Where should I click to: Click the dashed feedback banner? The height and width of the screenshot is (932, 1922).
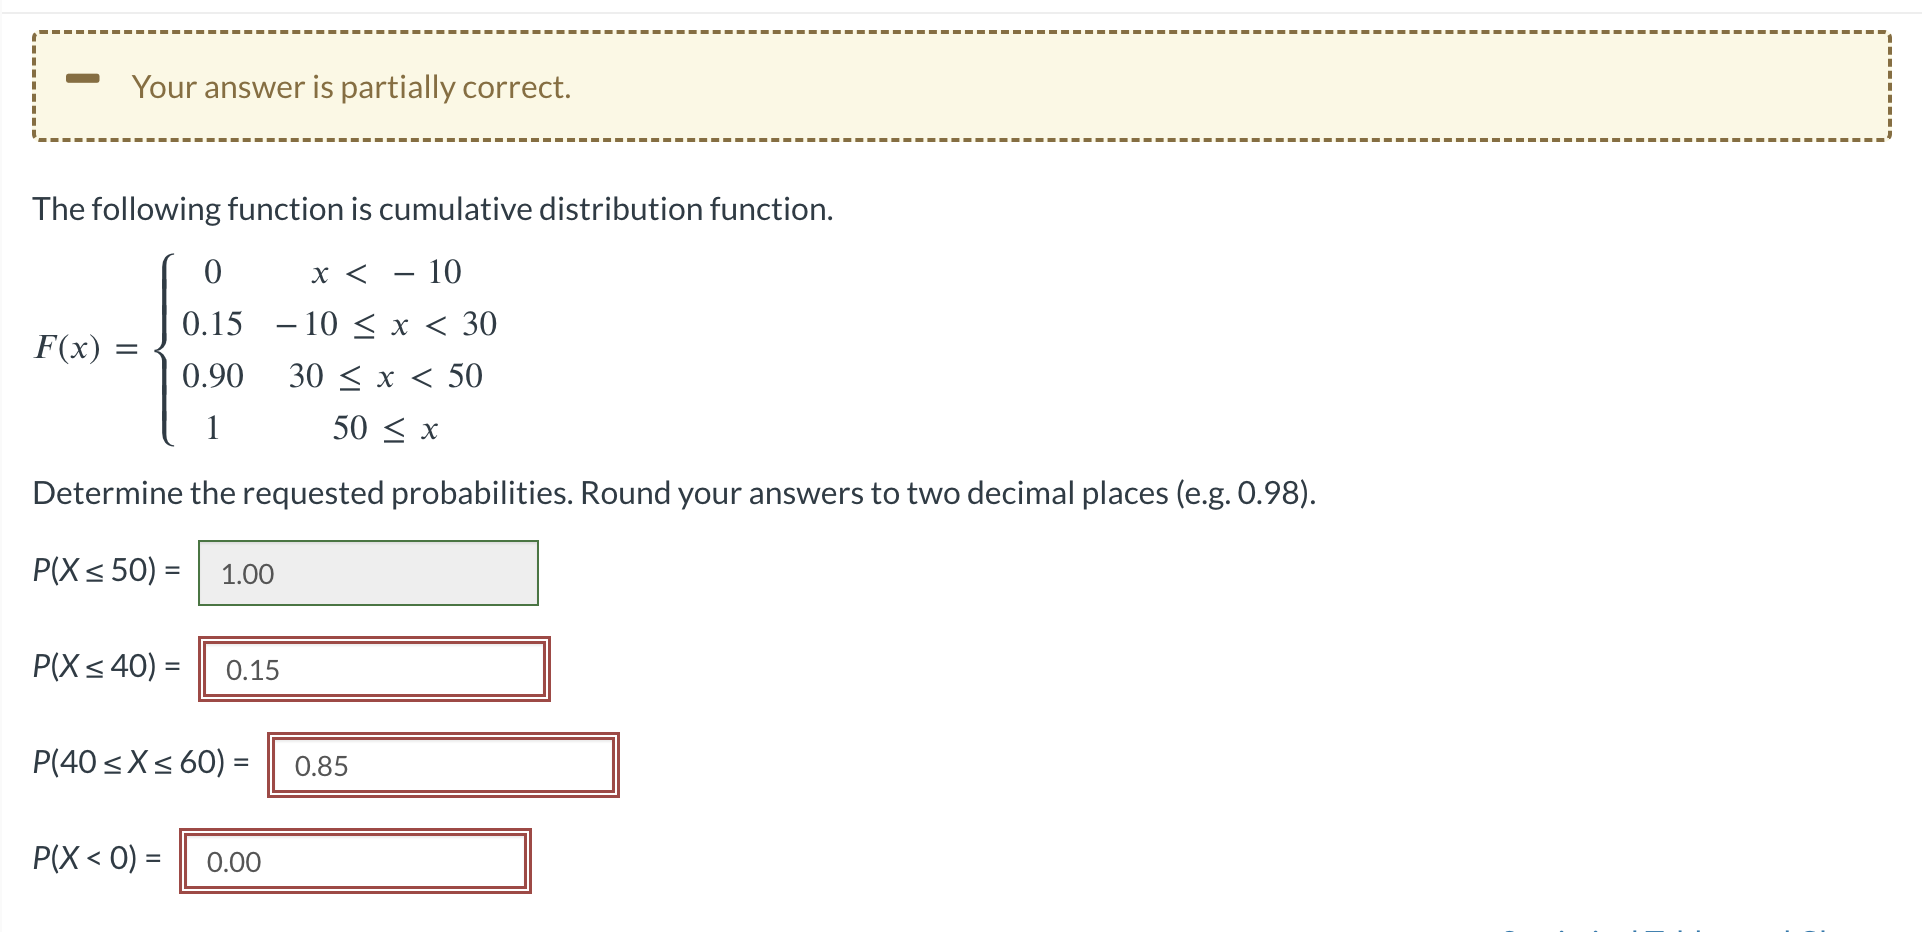click(960, 86)
